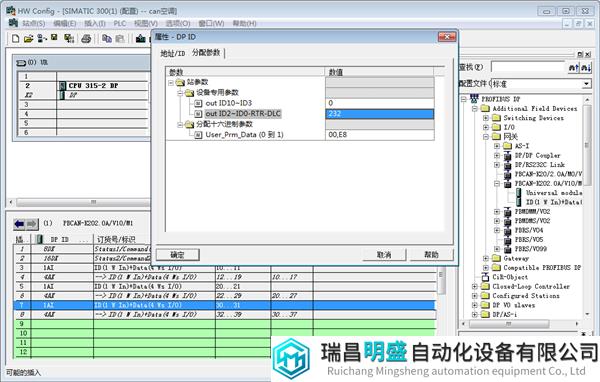Open the 配置文件 profile dropdown
Viewport: 600px width, 382px height.
click(587, 84)
